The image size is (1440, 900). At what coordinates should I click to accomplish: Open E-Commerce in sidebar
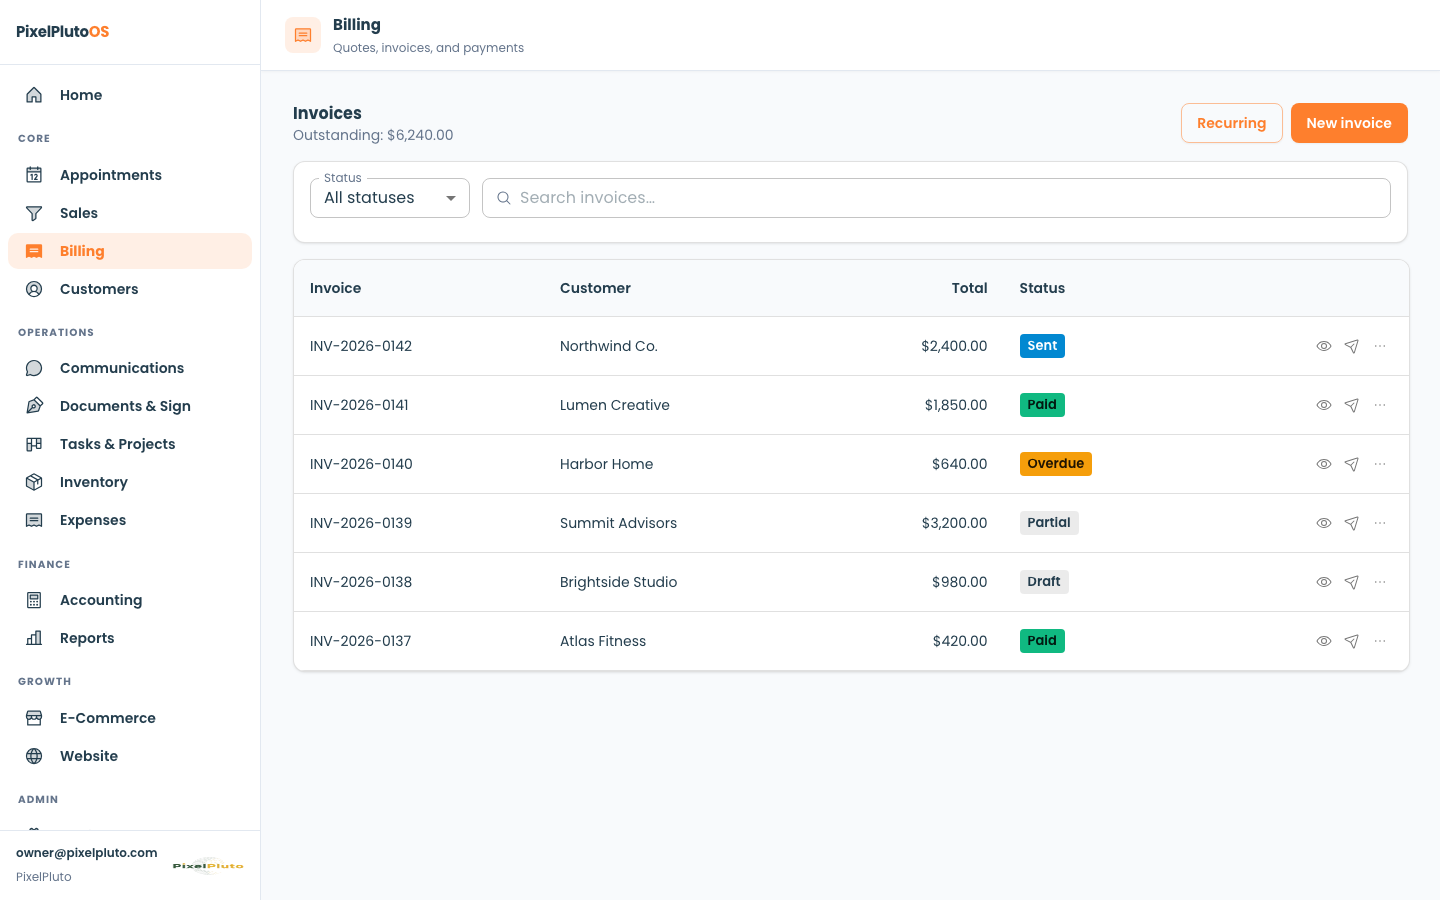tap(130, 718)
